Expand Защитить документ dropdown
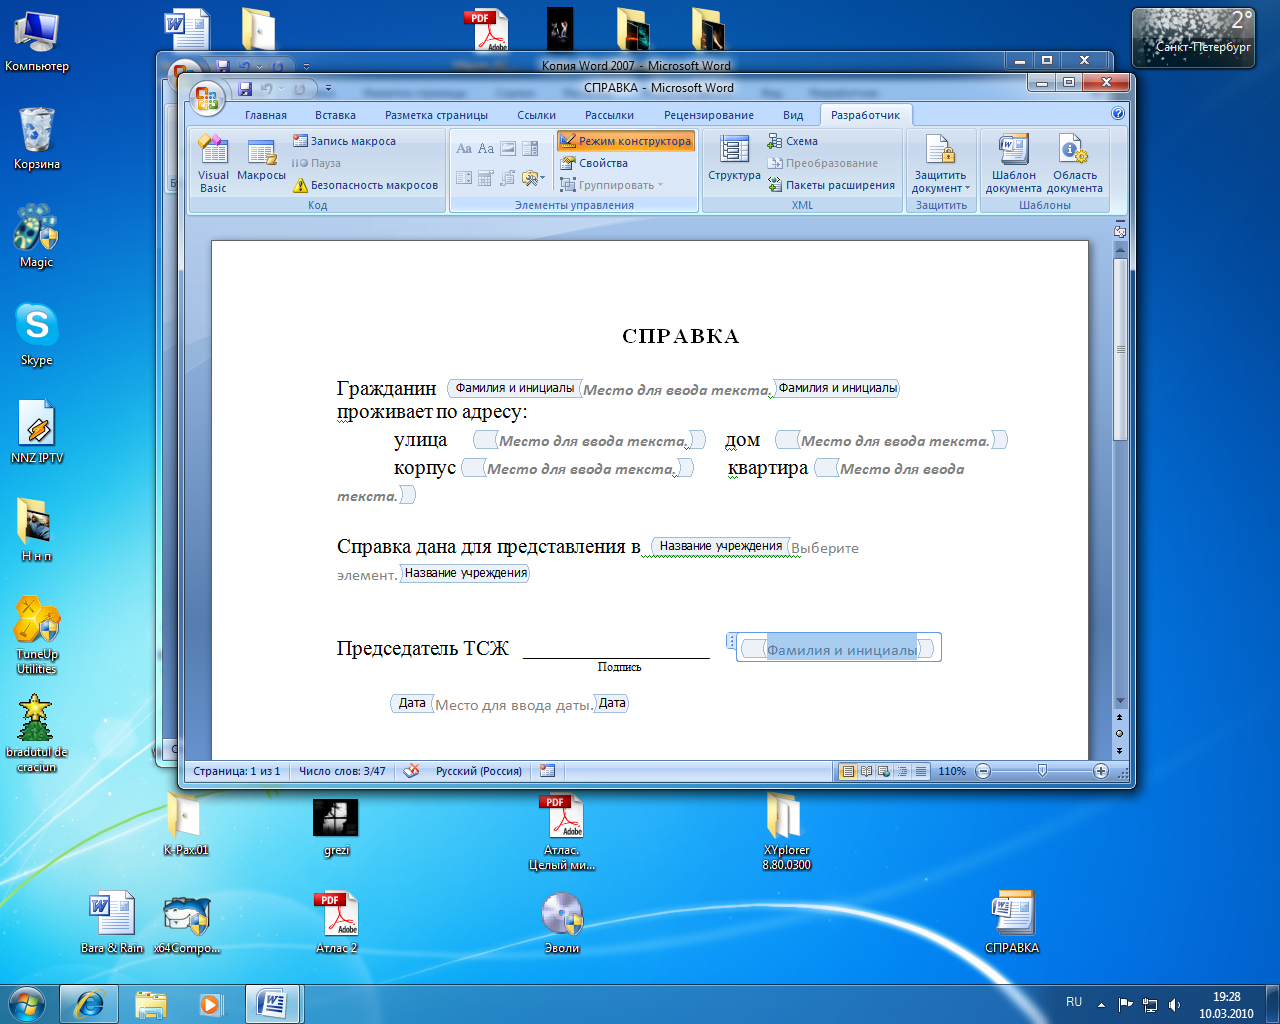This screenshot has width=1280, height=1024. (x=940, y=164)
